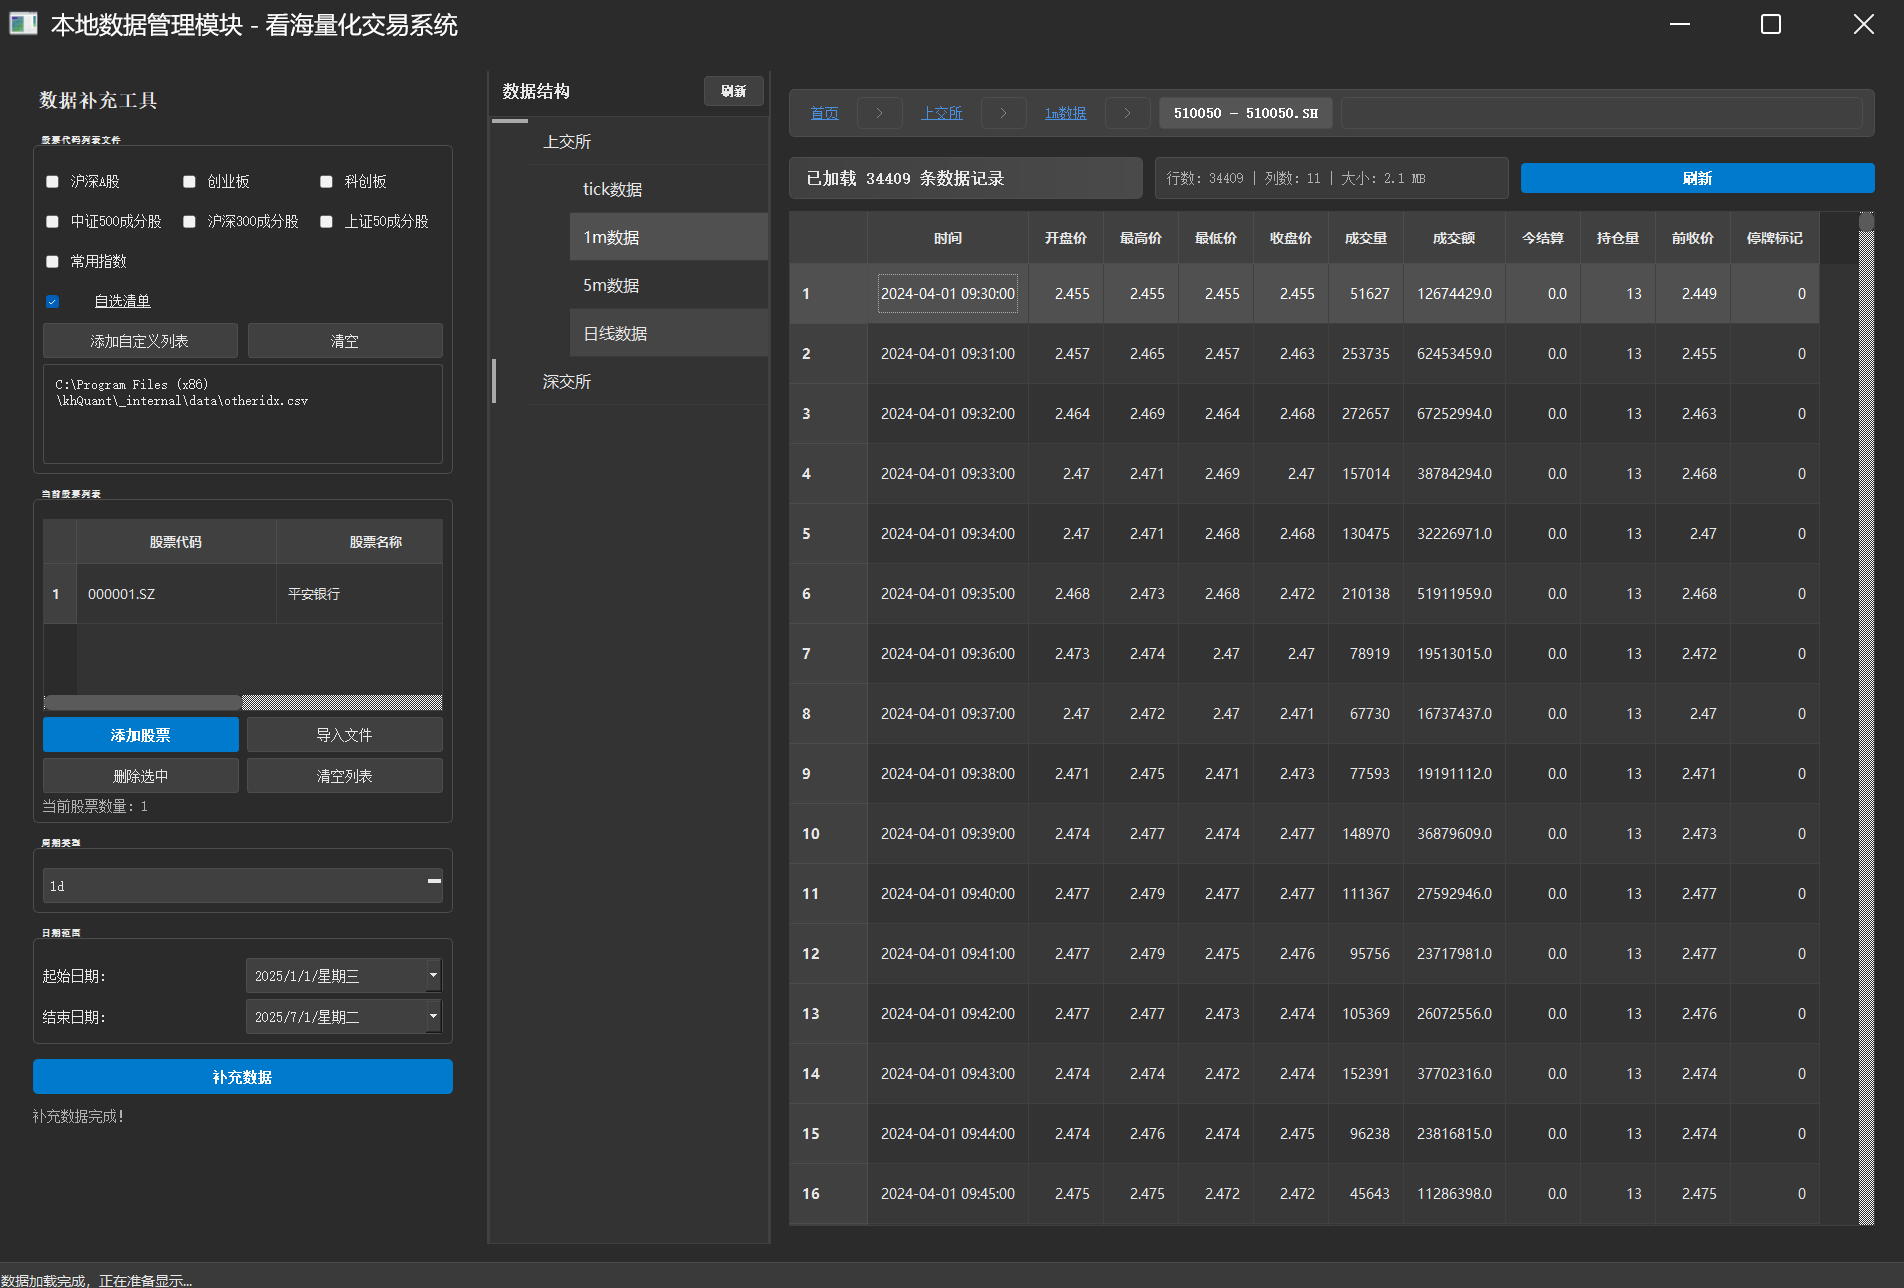Image resolution: width=1904 pixels, height=1288 pixels.
Task: Open the 自选清单 link
Action: click(122, 301)
